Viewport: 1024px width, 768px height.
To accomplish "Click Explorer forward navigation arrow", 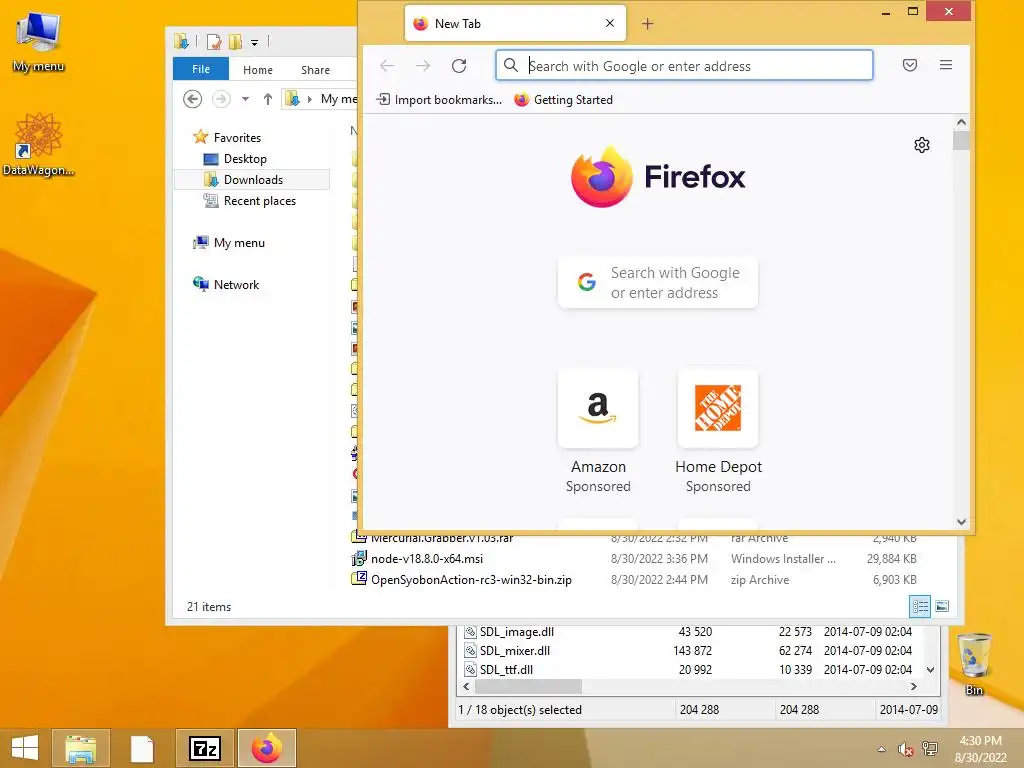I will point(221,99).
